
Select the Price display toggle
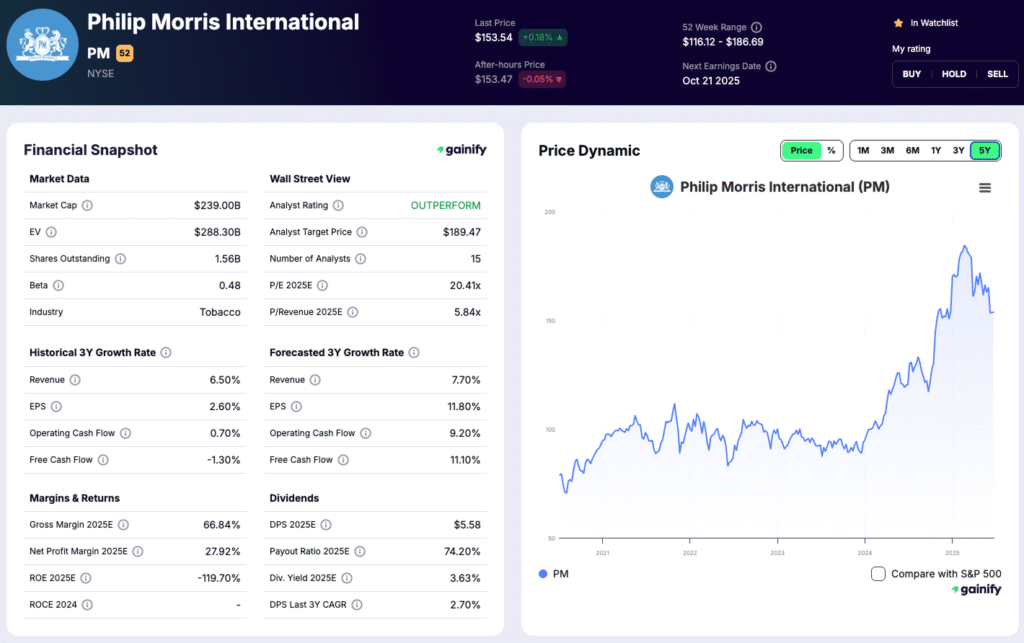point(801,150)
